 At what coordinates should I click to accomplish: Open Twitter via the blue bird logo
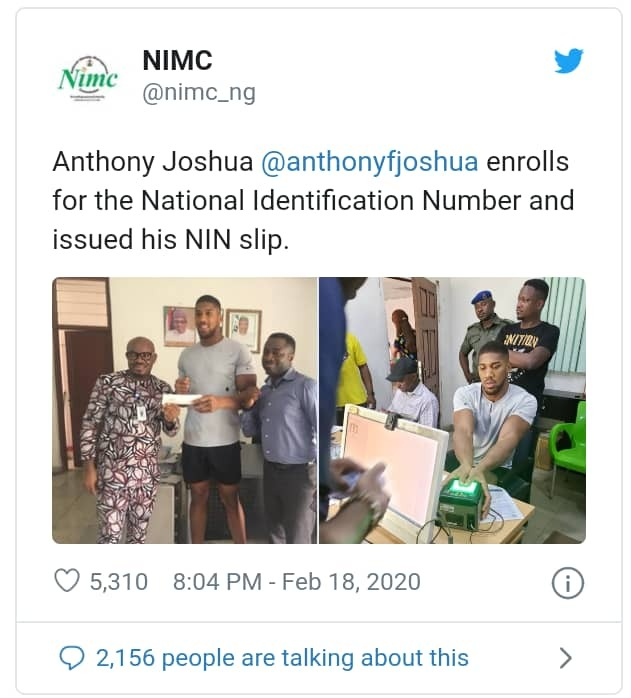(x=568, y=62)
